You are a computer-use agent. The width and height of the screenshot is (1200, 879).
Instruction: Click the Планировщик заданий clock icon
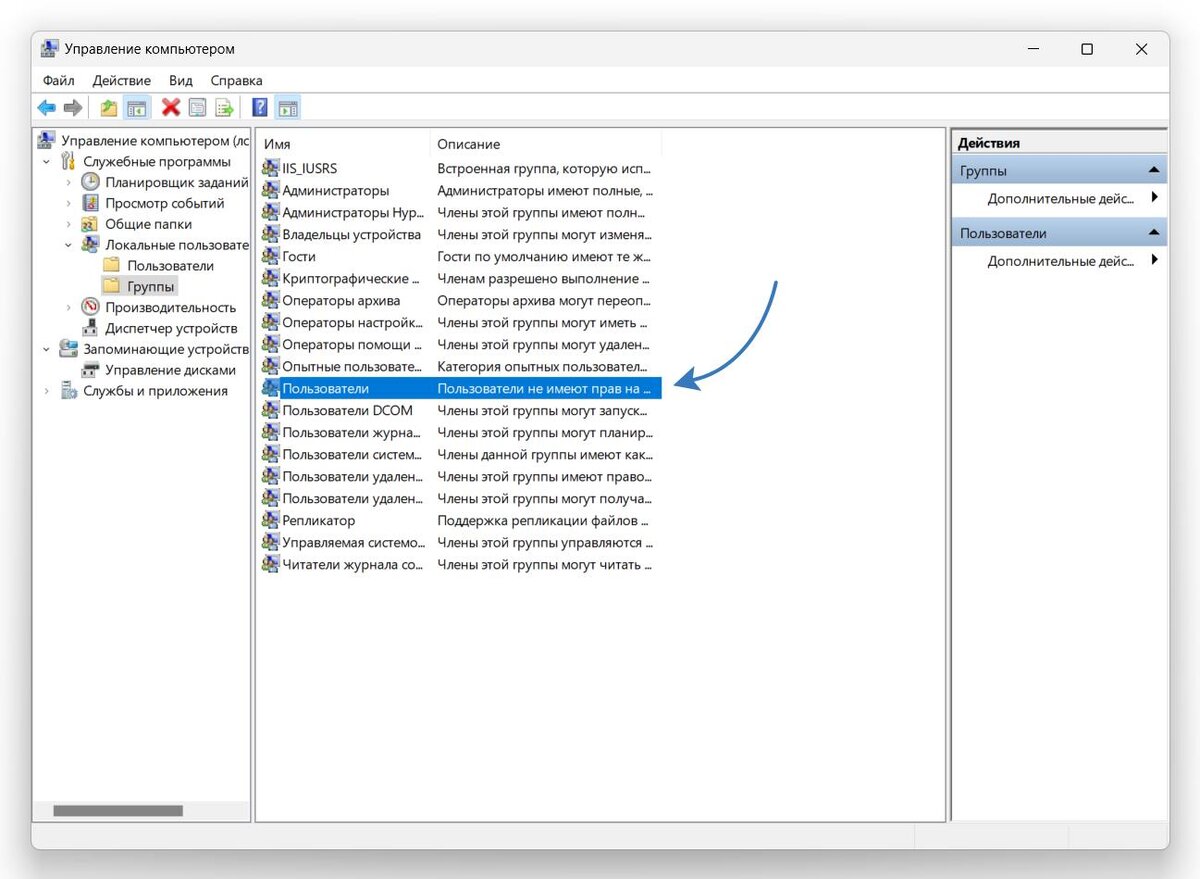click(91, 182)
